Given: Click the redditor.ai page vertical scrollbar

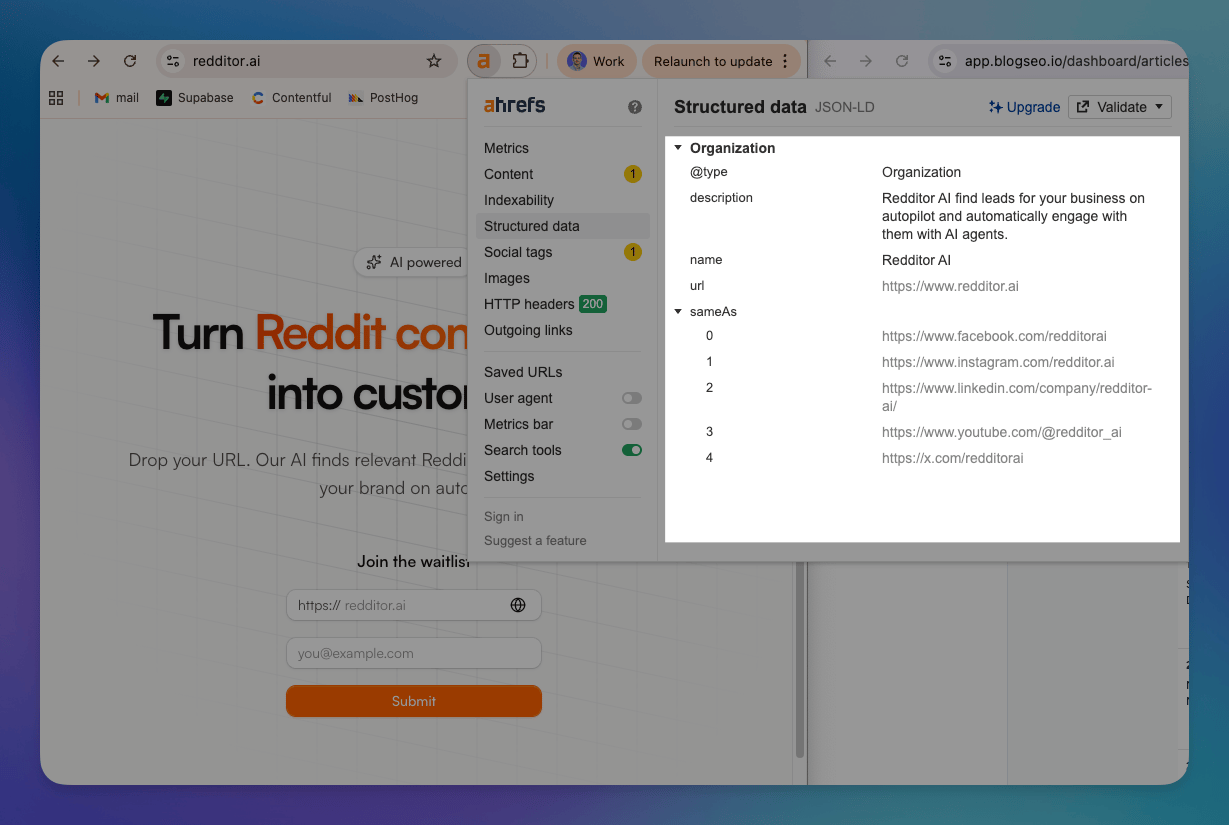Looking at the screenshot, I should pos(800,660).
